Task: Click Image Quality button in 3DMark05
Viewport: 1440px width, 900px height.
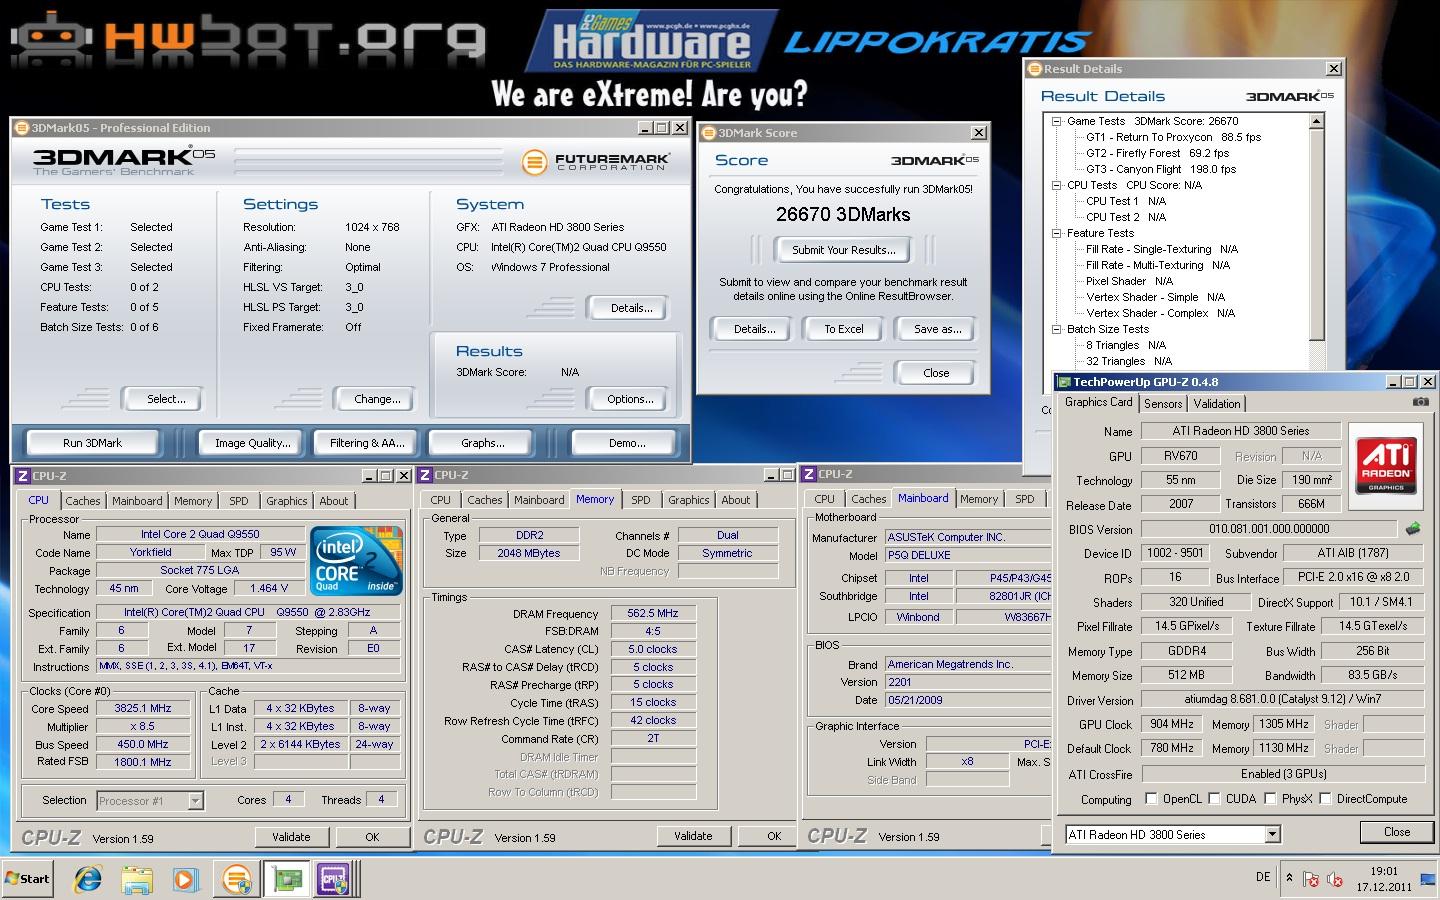Action: tap(253, 443)
